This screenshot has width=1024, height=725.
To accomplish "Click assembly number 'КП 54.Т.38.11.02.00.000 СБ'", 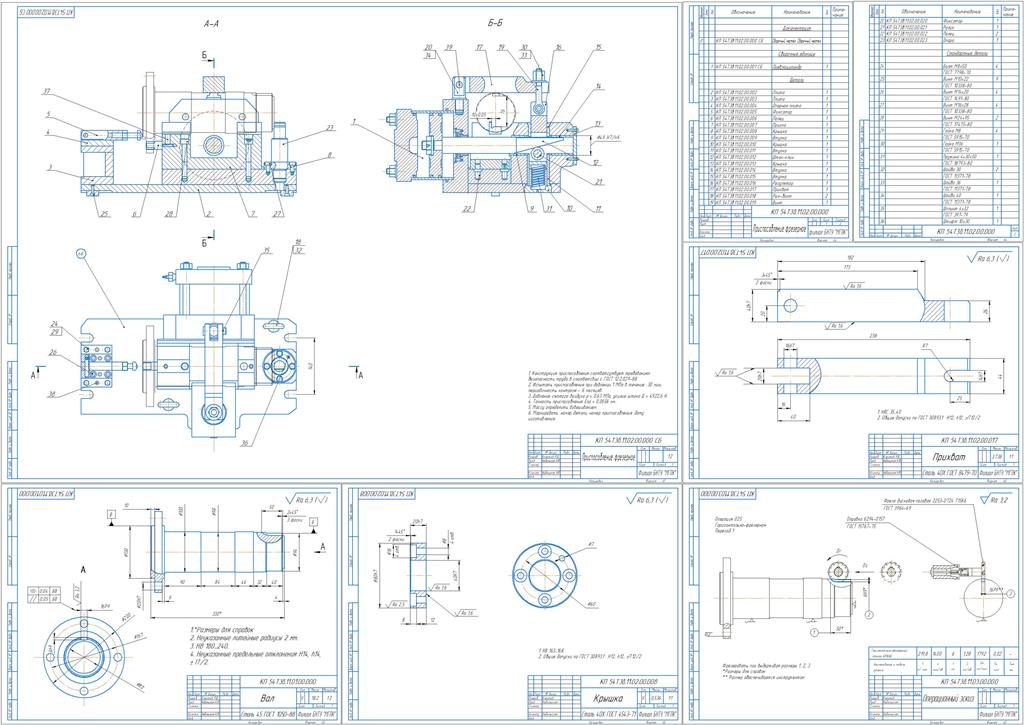I will (x=629, y=440).
